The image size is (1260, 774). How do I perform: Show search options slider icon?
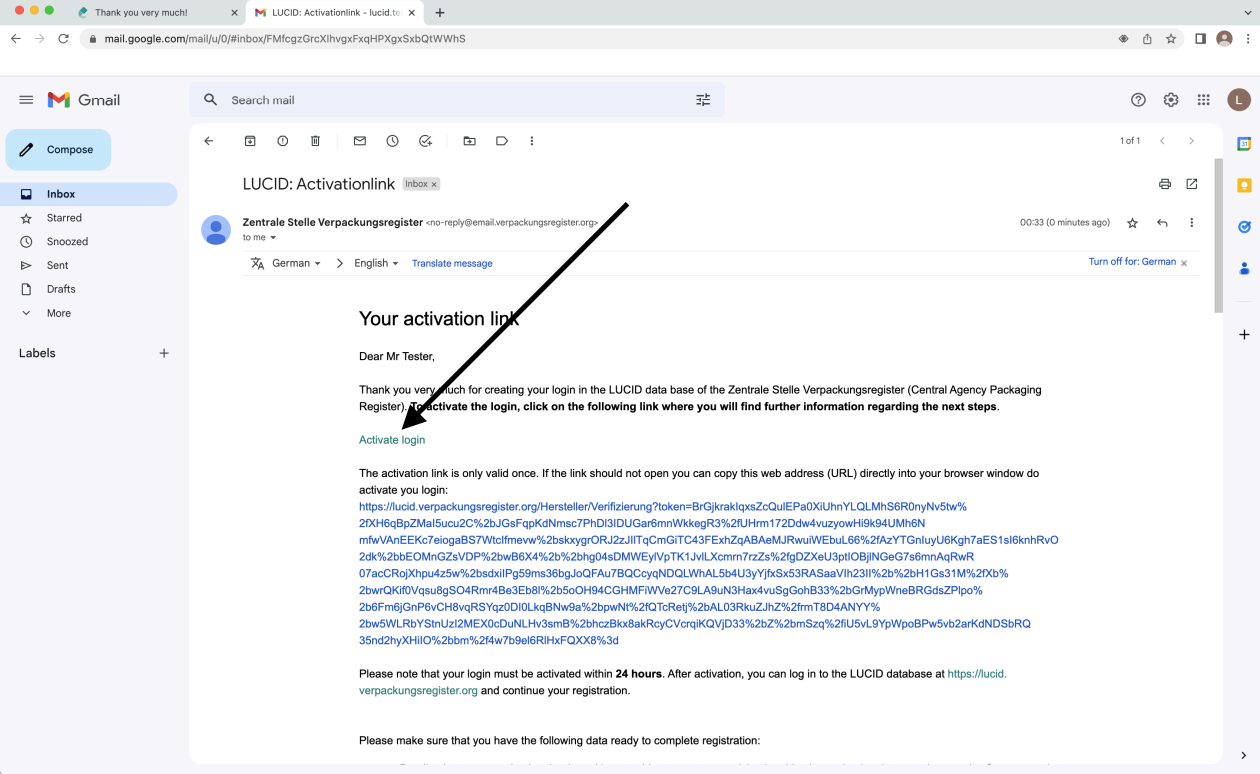pyautogui.click(x=703, y=100)
